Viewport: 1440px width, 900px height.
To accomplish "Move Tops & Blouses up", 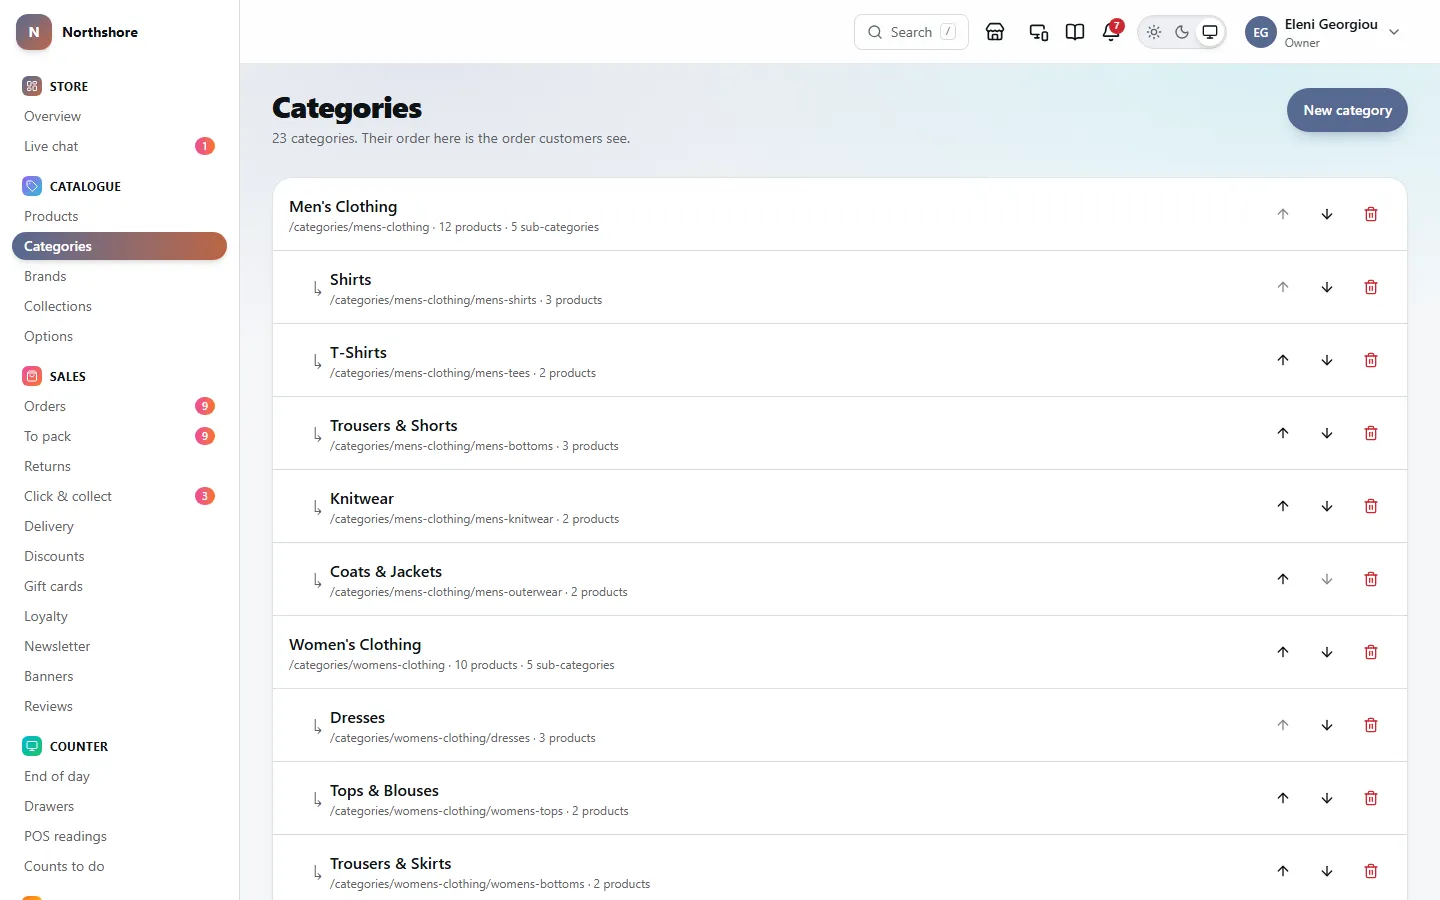I will click(1283, 798).
